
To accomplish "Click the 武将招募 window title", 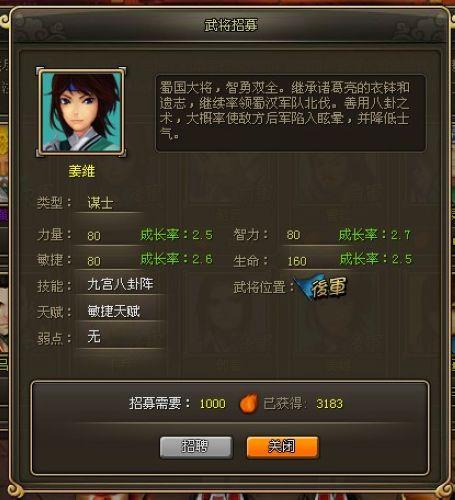I will click(x=231, y=25).
